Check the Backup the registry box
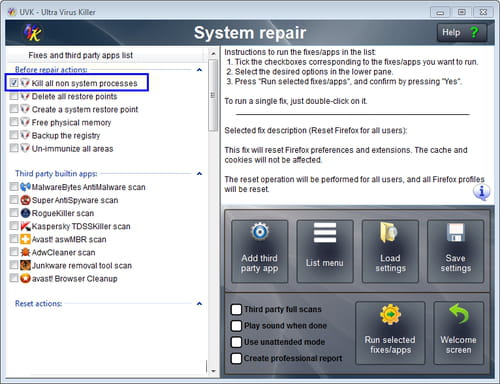The image size is (500, 384). pyautogui.click(x=14, y=135)
